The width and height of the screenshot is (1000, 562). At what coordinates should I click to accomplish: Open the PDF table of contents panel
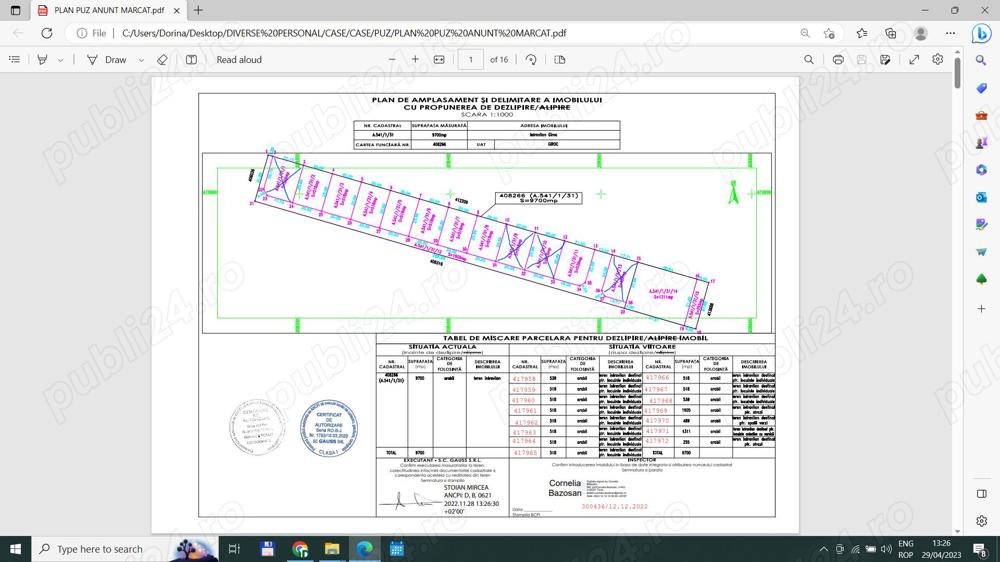[14, 60]
